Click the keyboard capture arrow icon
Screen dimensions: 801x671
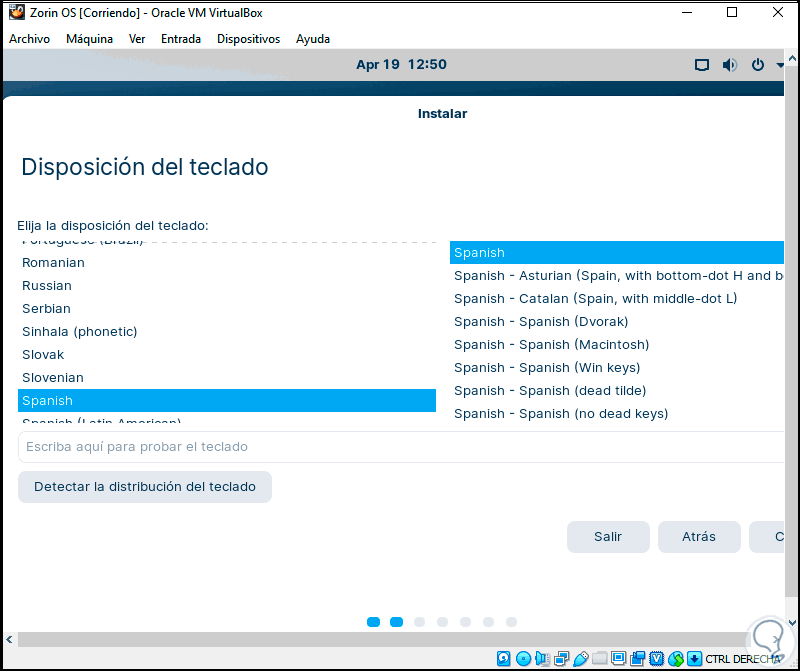[694, 659]
